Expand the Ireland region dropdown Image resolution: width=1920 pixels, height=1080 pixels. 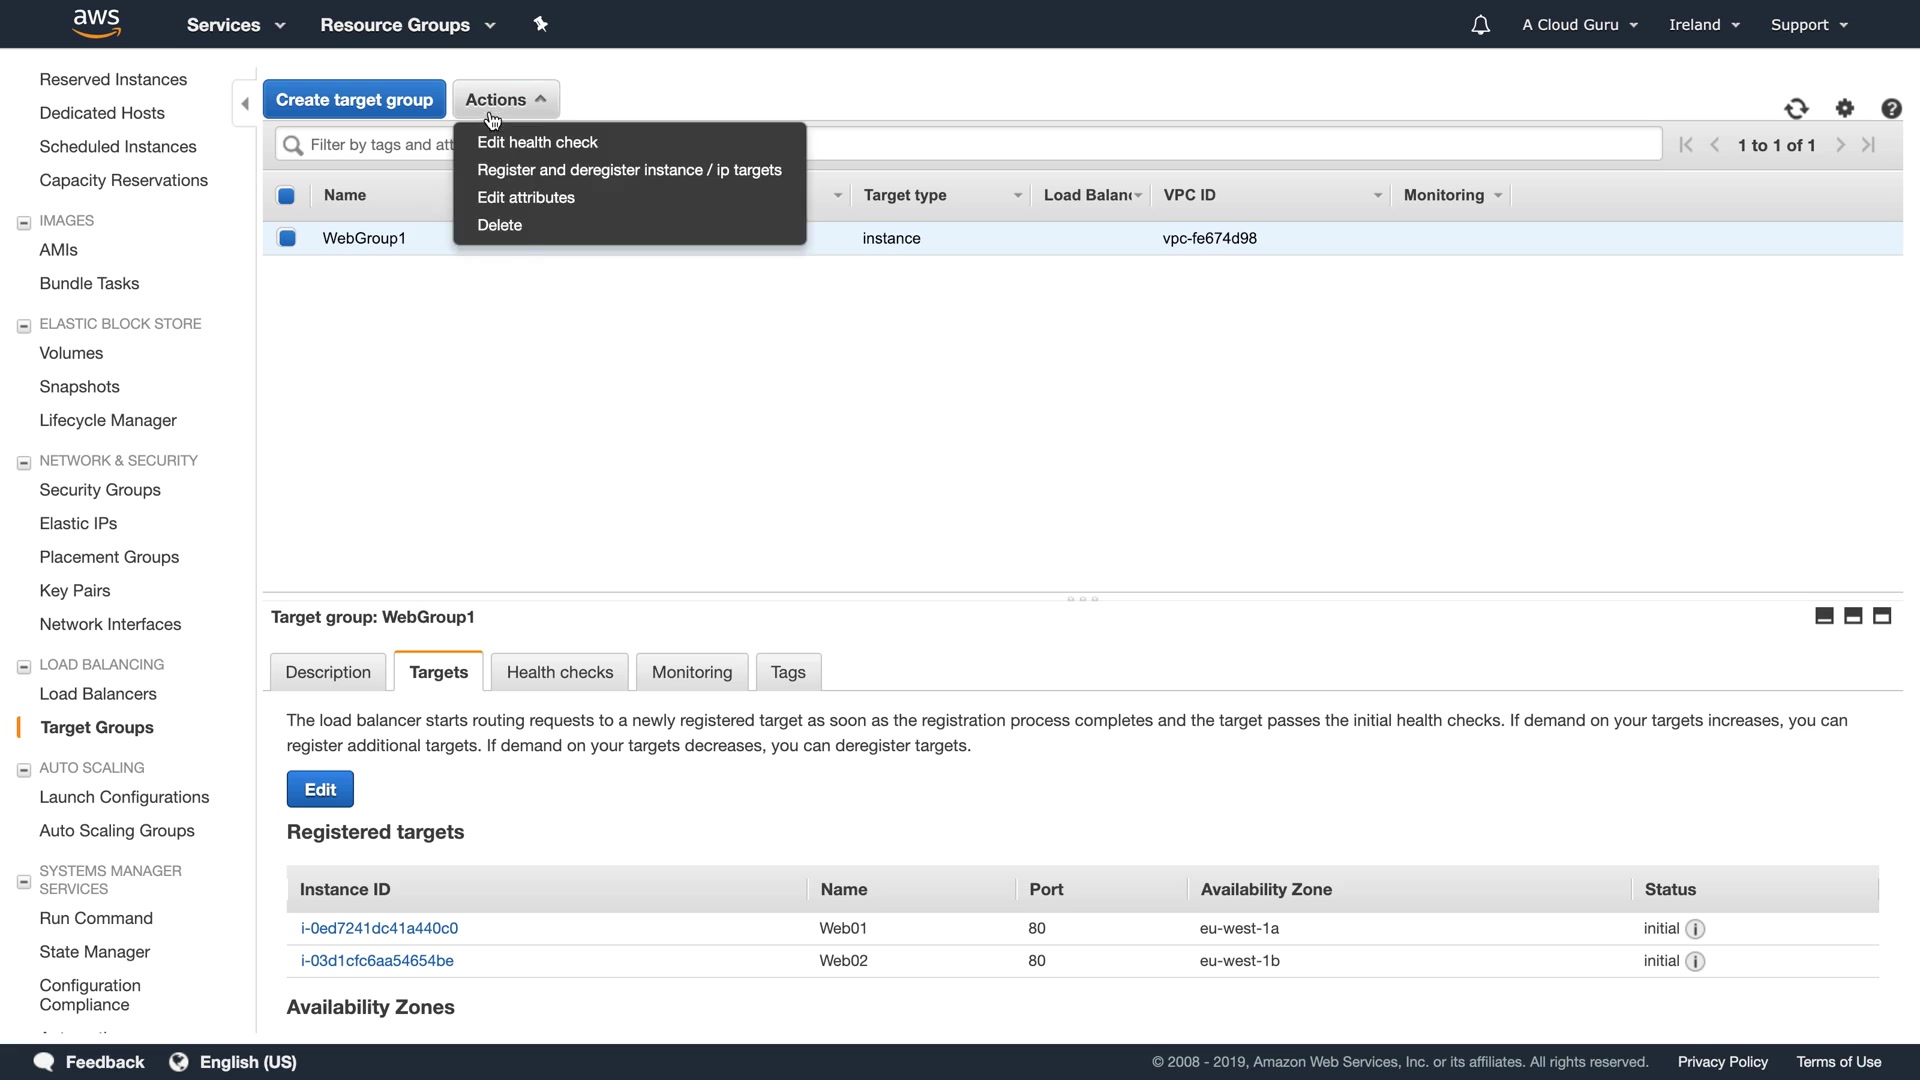pos(1704,25)
